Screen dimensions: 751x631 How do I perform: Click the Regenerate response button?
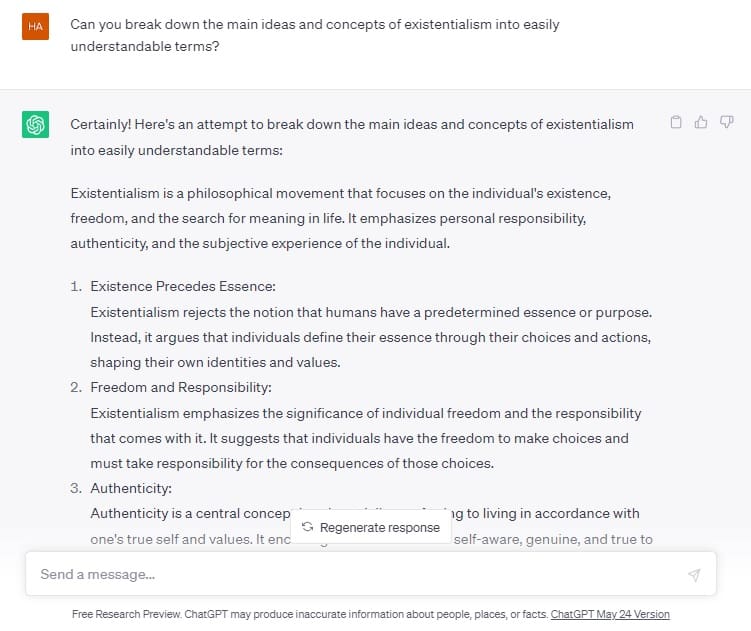[371, 527]
